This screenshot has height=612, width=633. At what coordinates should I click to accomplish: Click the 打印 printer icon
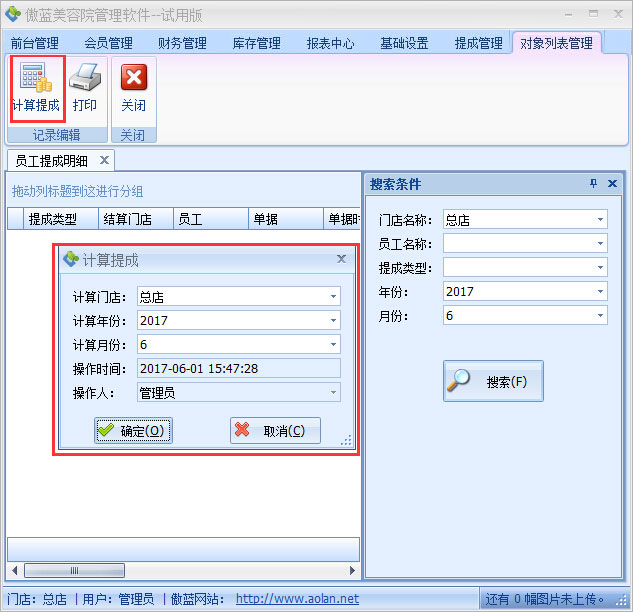(85, 78)
